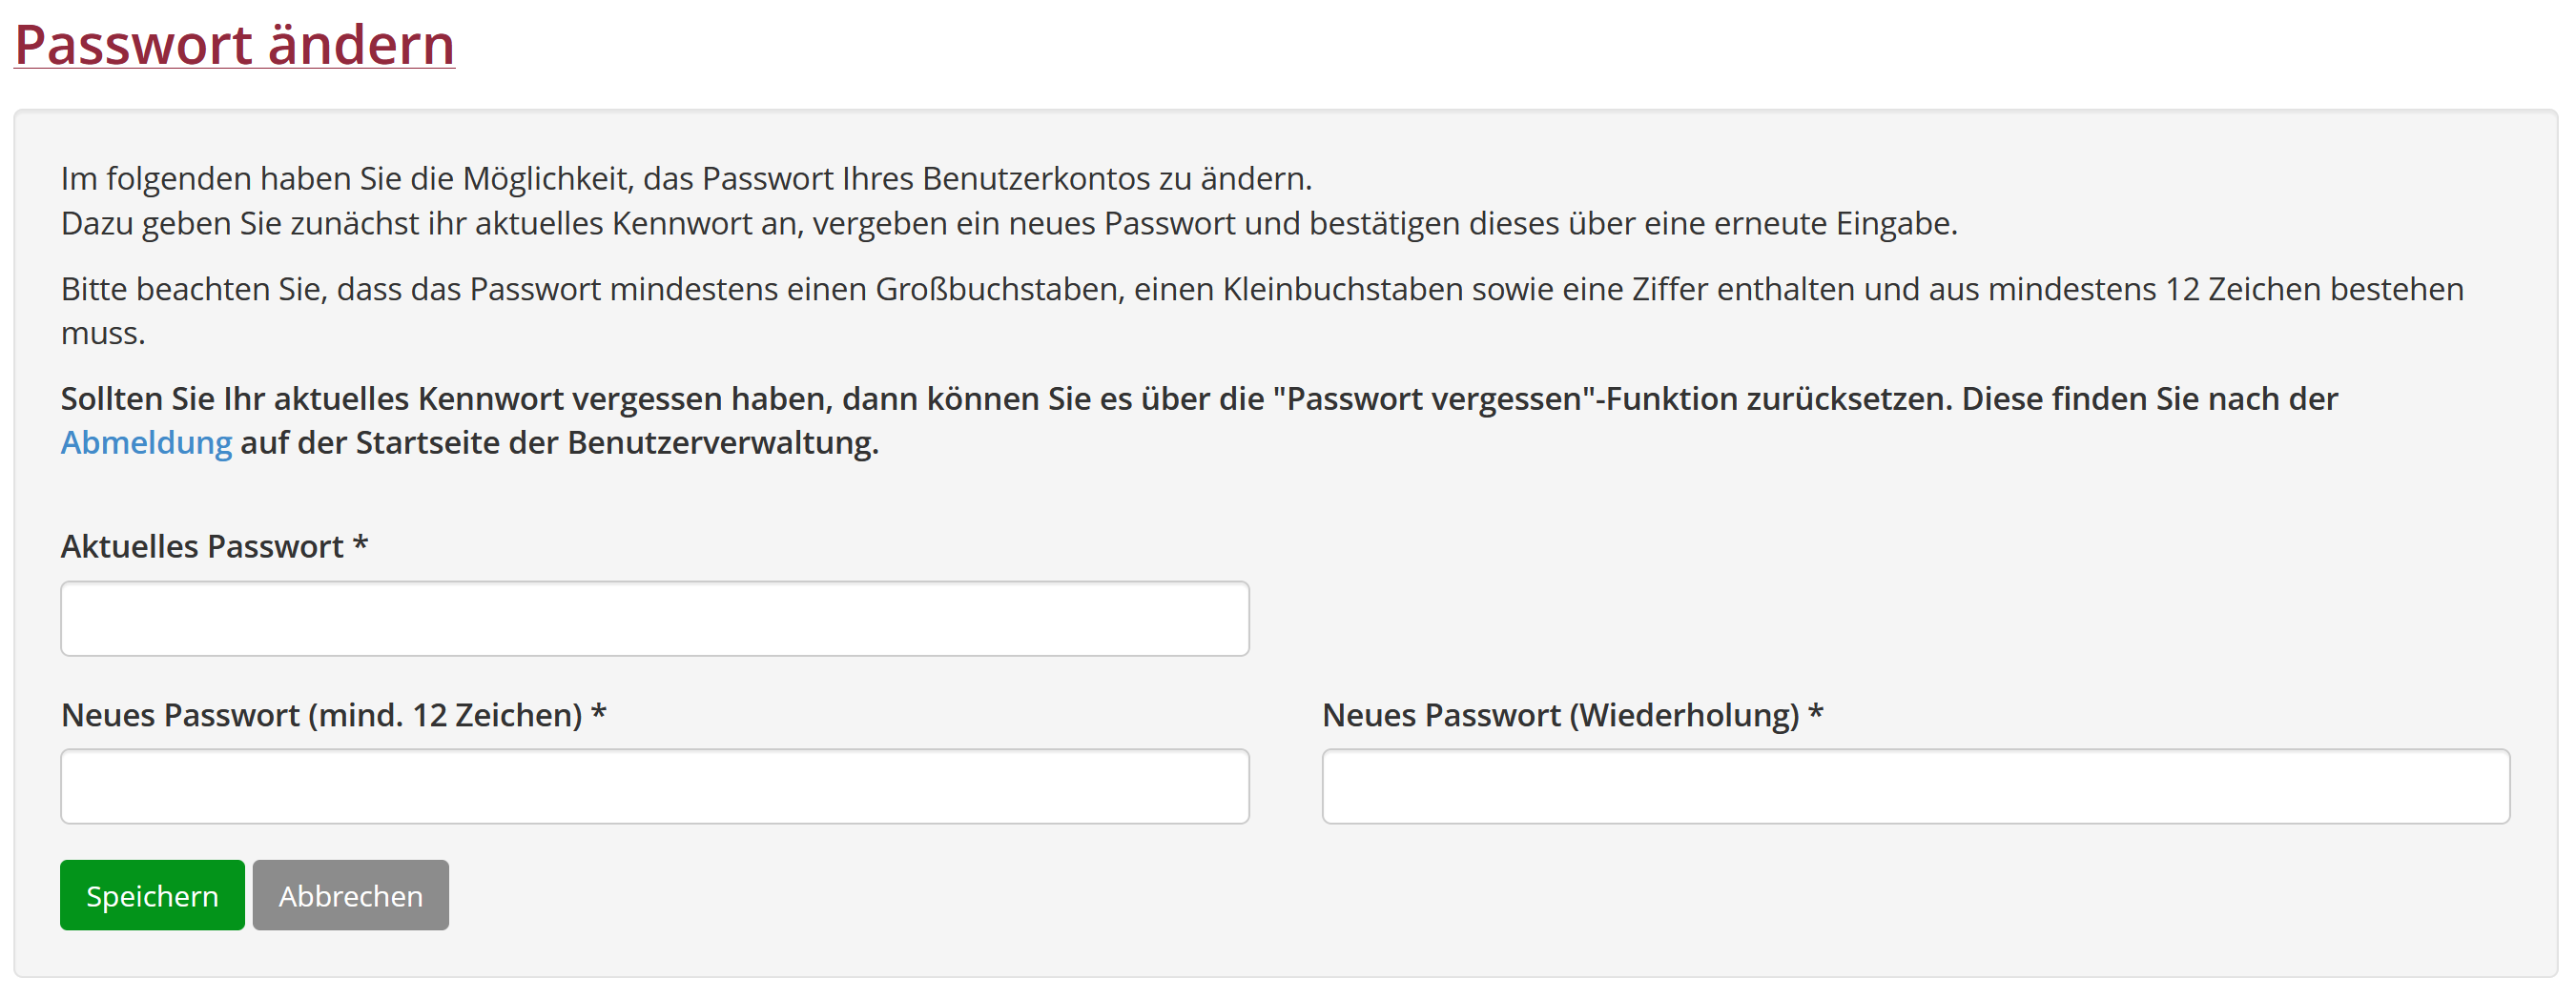Viewport: 2576px width, 999px height.
Task: Click the "Neues Passwort (mind. 12 Zeichen)" label
Action: (x=321, y=715)
